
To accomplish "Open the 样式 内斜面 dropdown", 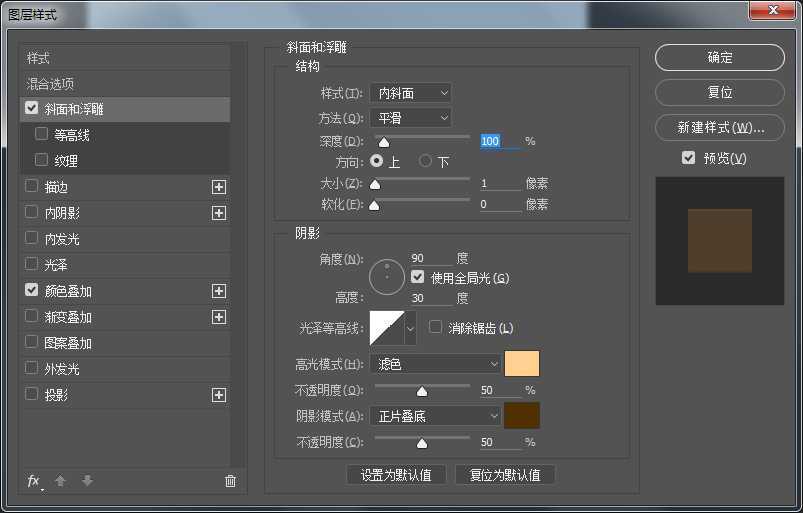I will 410,93.
